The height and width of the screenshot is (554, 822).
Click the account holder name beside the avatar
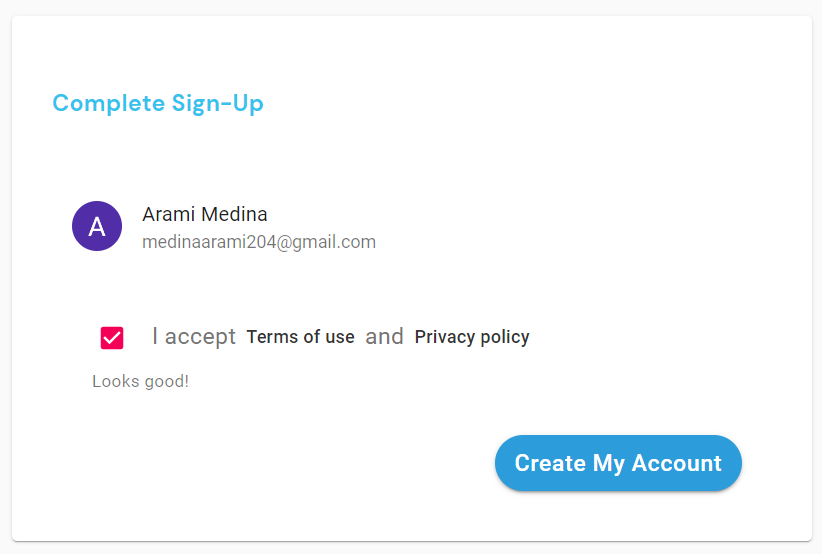[205, 214]
